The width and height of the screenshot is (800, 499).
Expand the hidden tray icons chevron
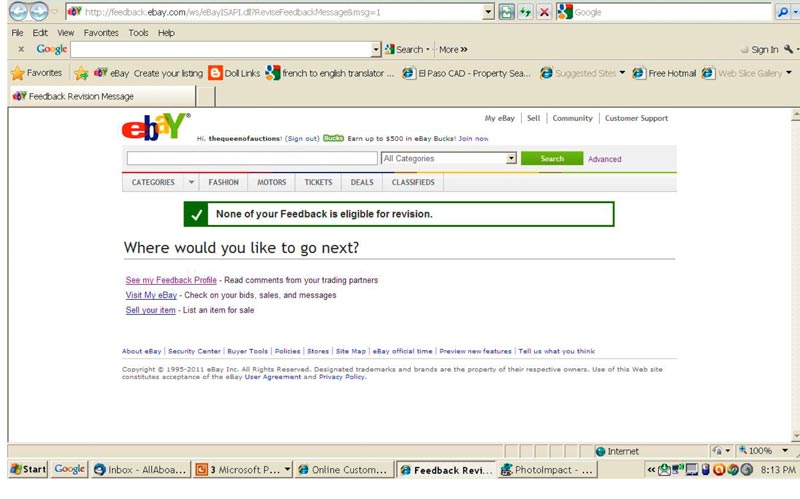click(x=651, y=469)
